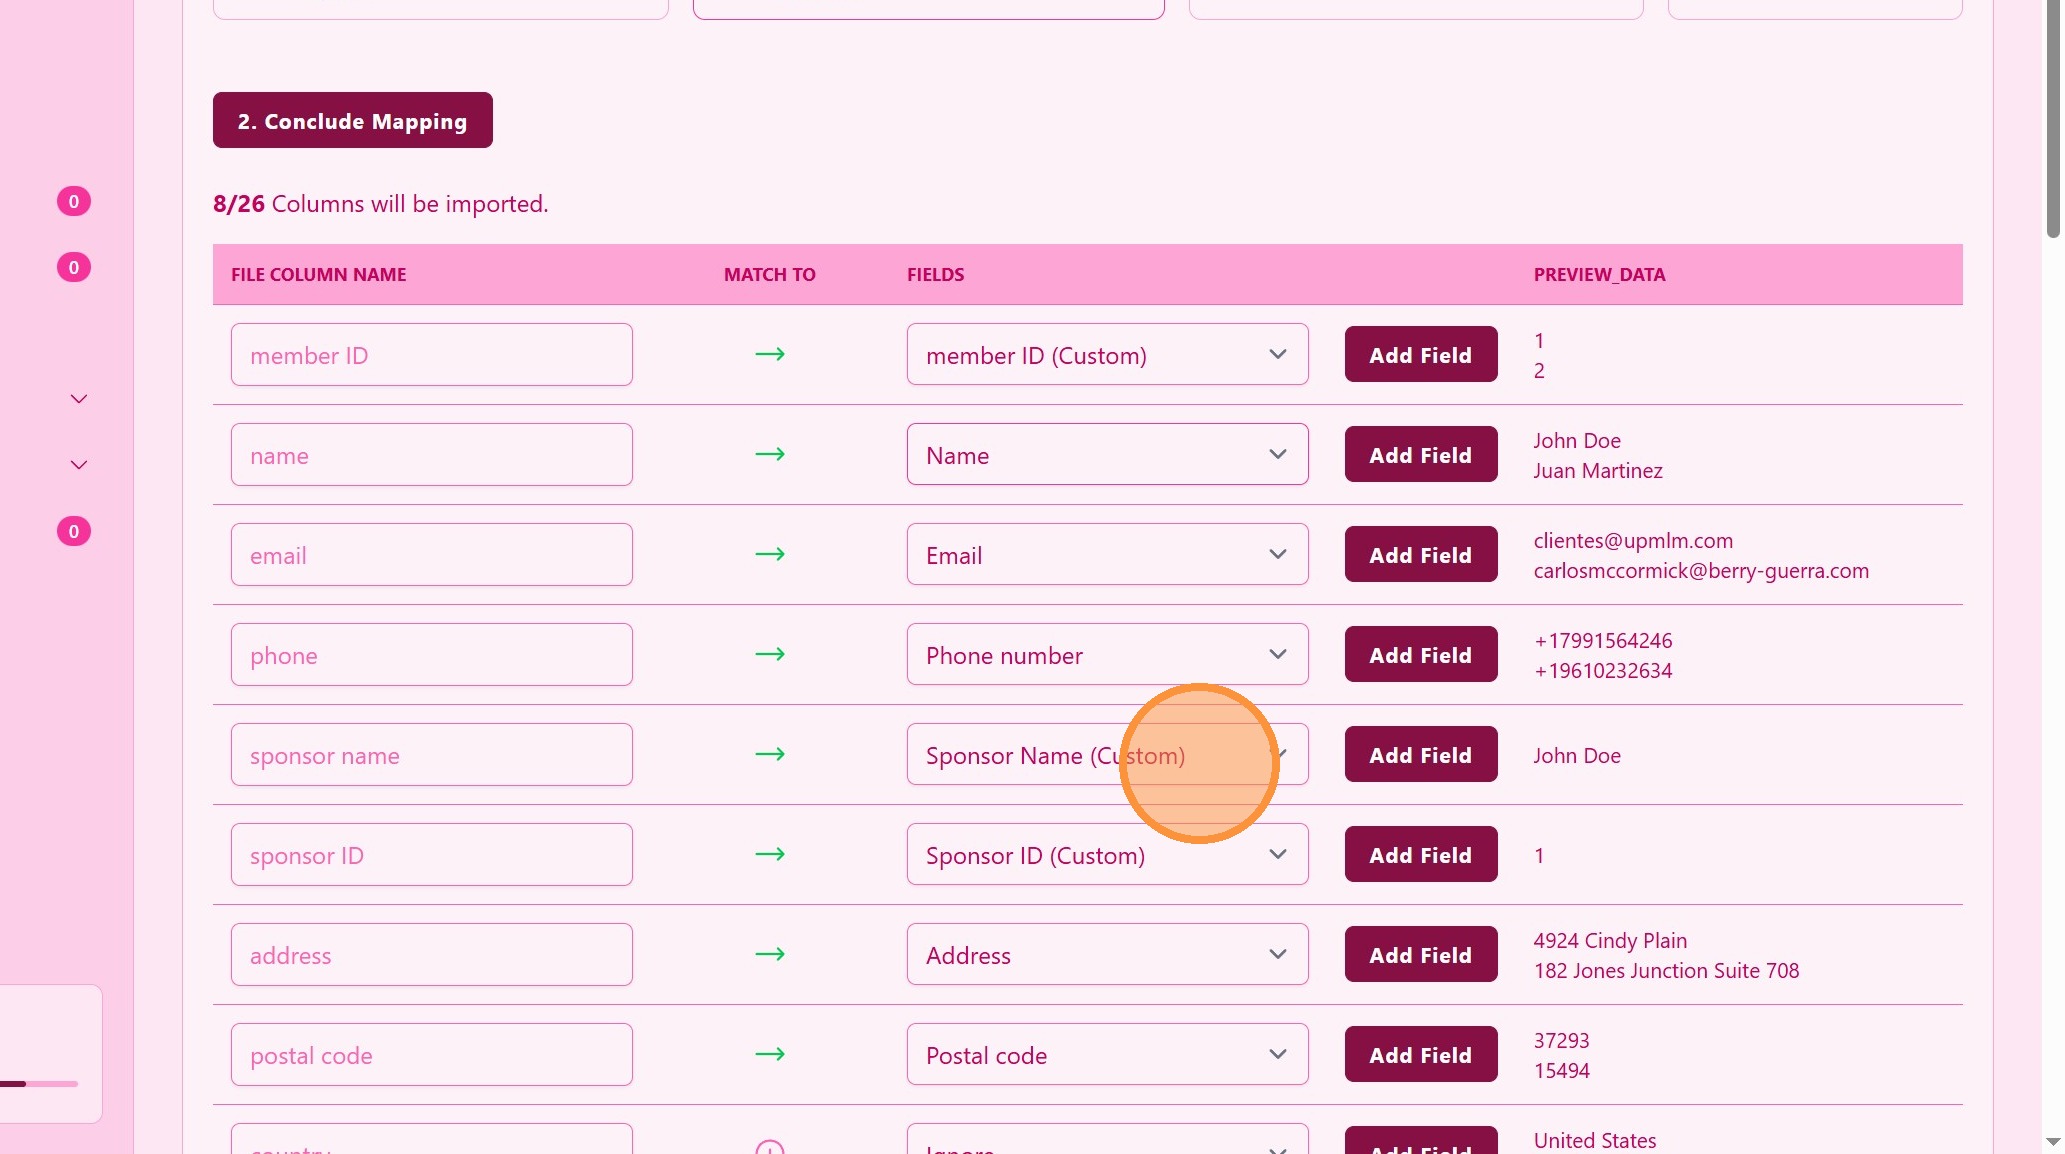Open member ID (Custom) field dropdown
This screenshot has height=1154, width=2065.
tap(1106, 355)
